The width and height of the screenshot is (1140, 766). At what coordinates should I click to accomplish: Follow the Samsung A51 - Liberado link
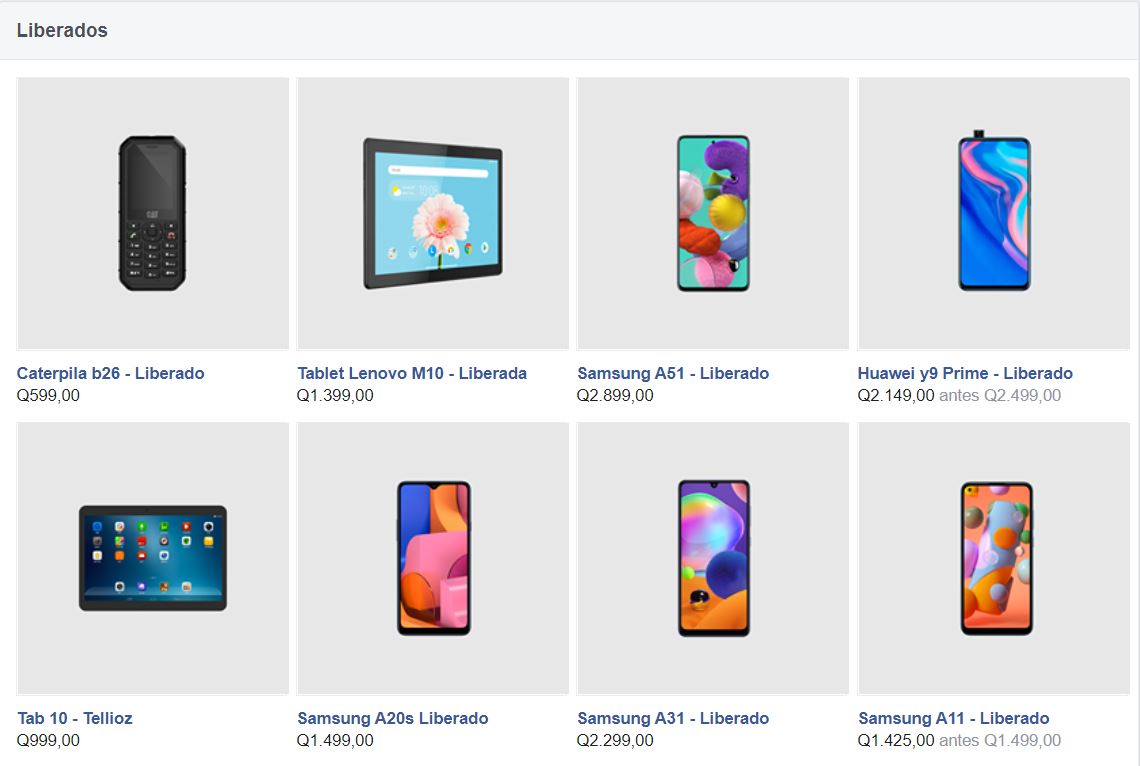[673, 374]
